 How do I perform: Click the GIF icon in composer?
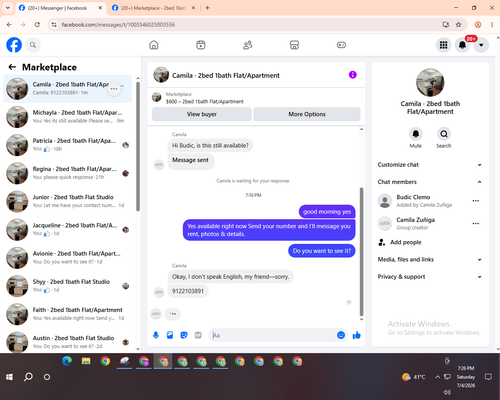(198, 335)
